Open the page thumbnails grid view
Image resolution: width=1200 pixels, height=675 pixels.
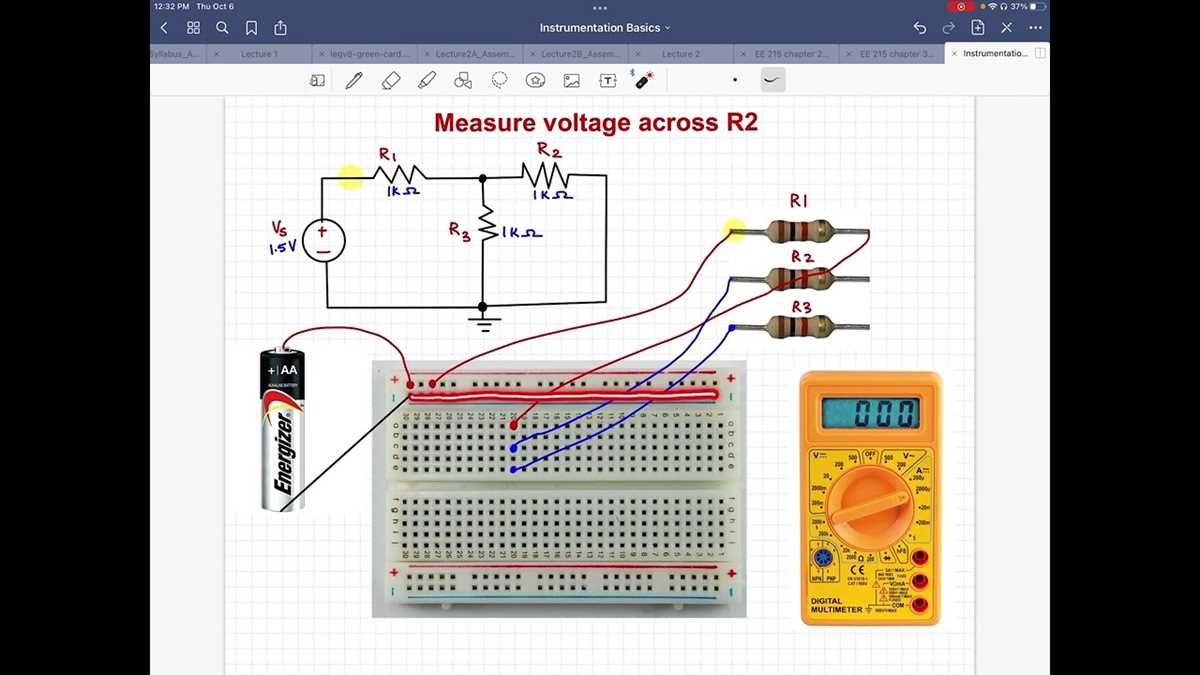194,28
